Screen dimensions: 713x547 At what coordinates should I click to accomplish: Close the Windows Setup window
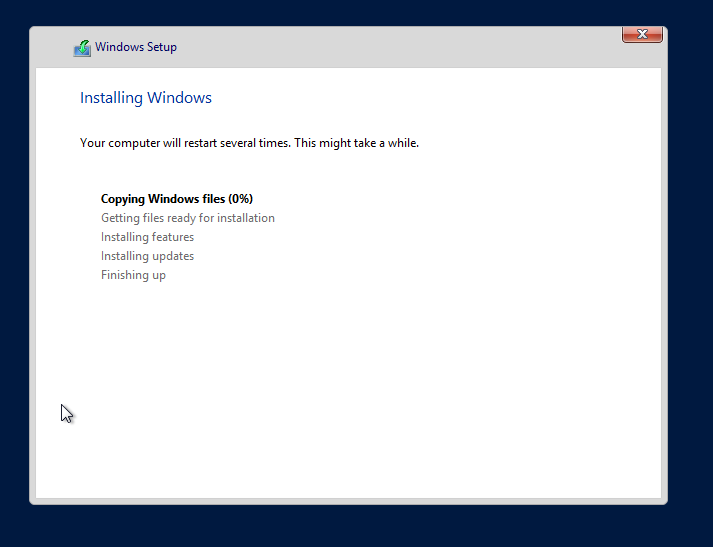642,35
